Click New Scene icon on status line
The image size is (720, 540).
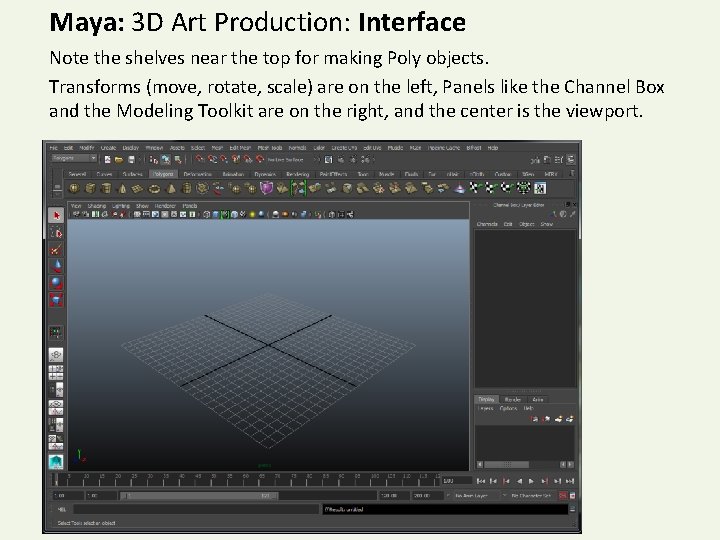(x=107, y=160)
